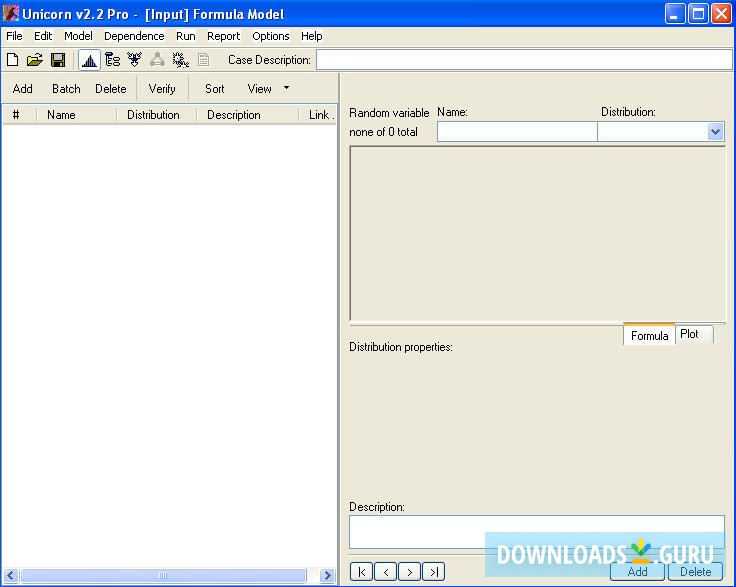
Task: Go to last record navigation button
Action: [x=434, y=572]
